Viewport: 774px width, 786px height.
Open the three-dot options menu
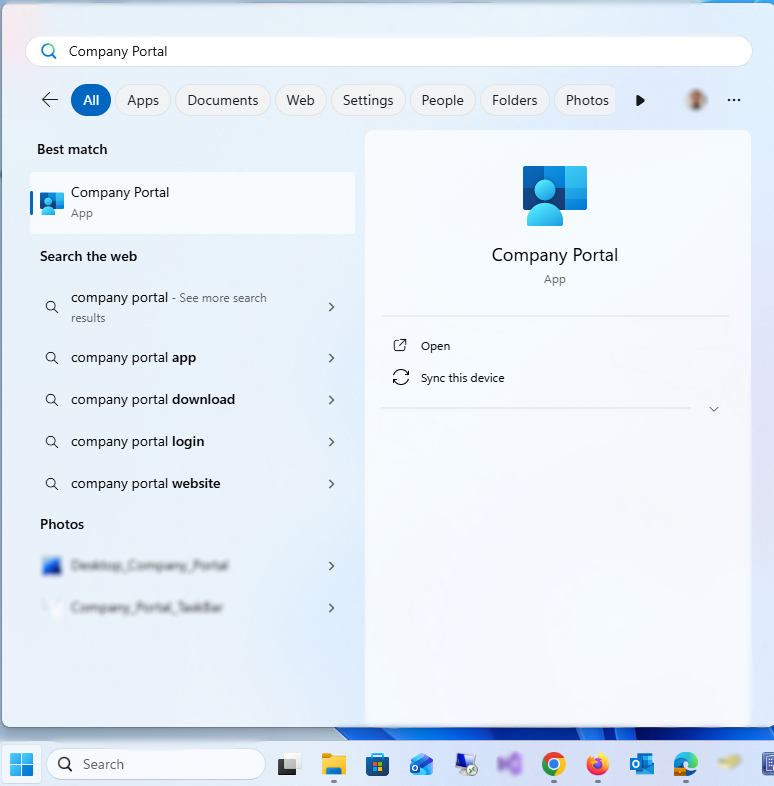[734, 100]
